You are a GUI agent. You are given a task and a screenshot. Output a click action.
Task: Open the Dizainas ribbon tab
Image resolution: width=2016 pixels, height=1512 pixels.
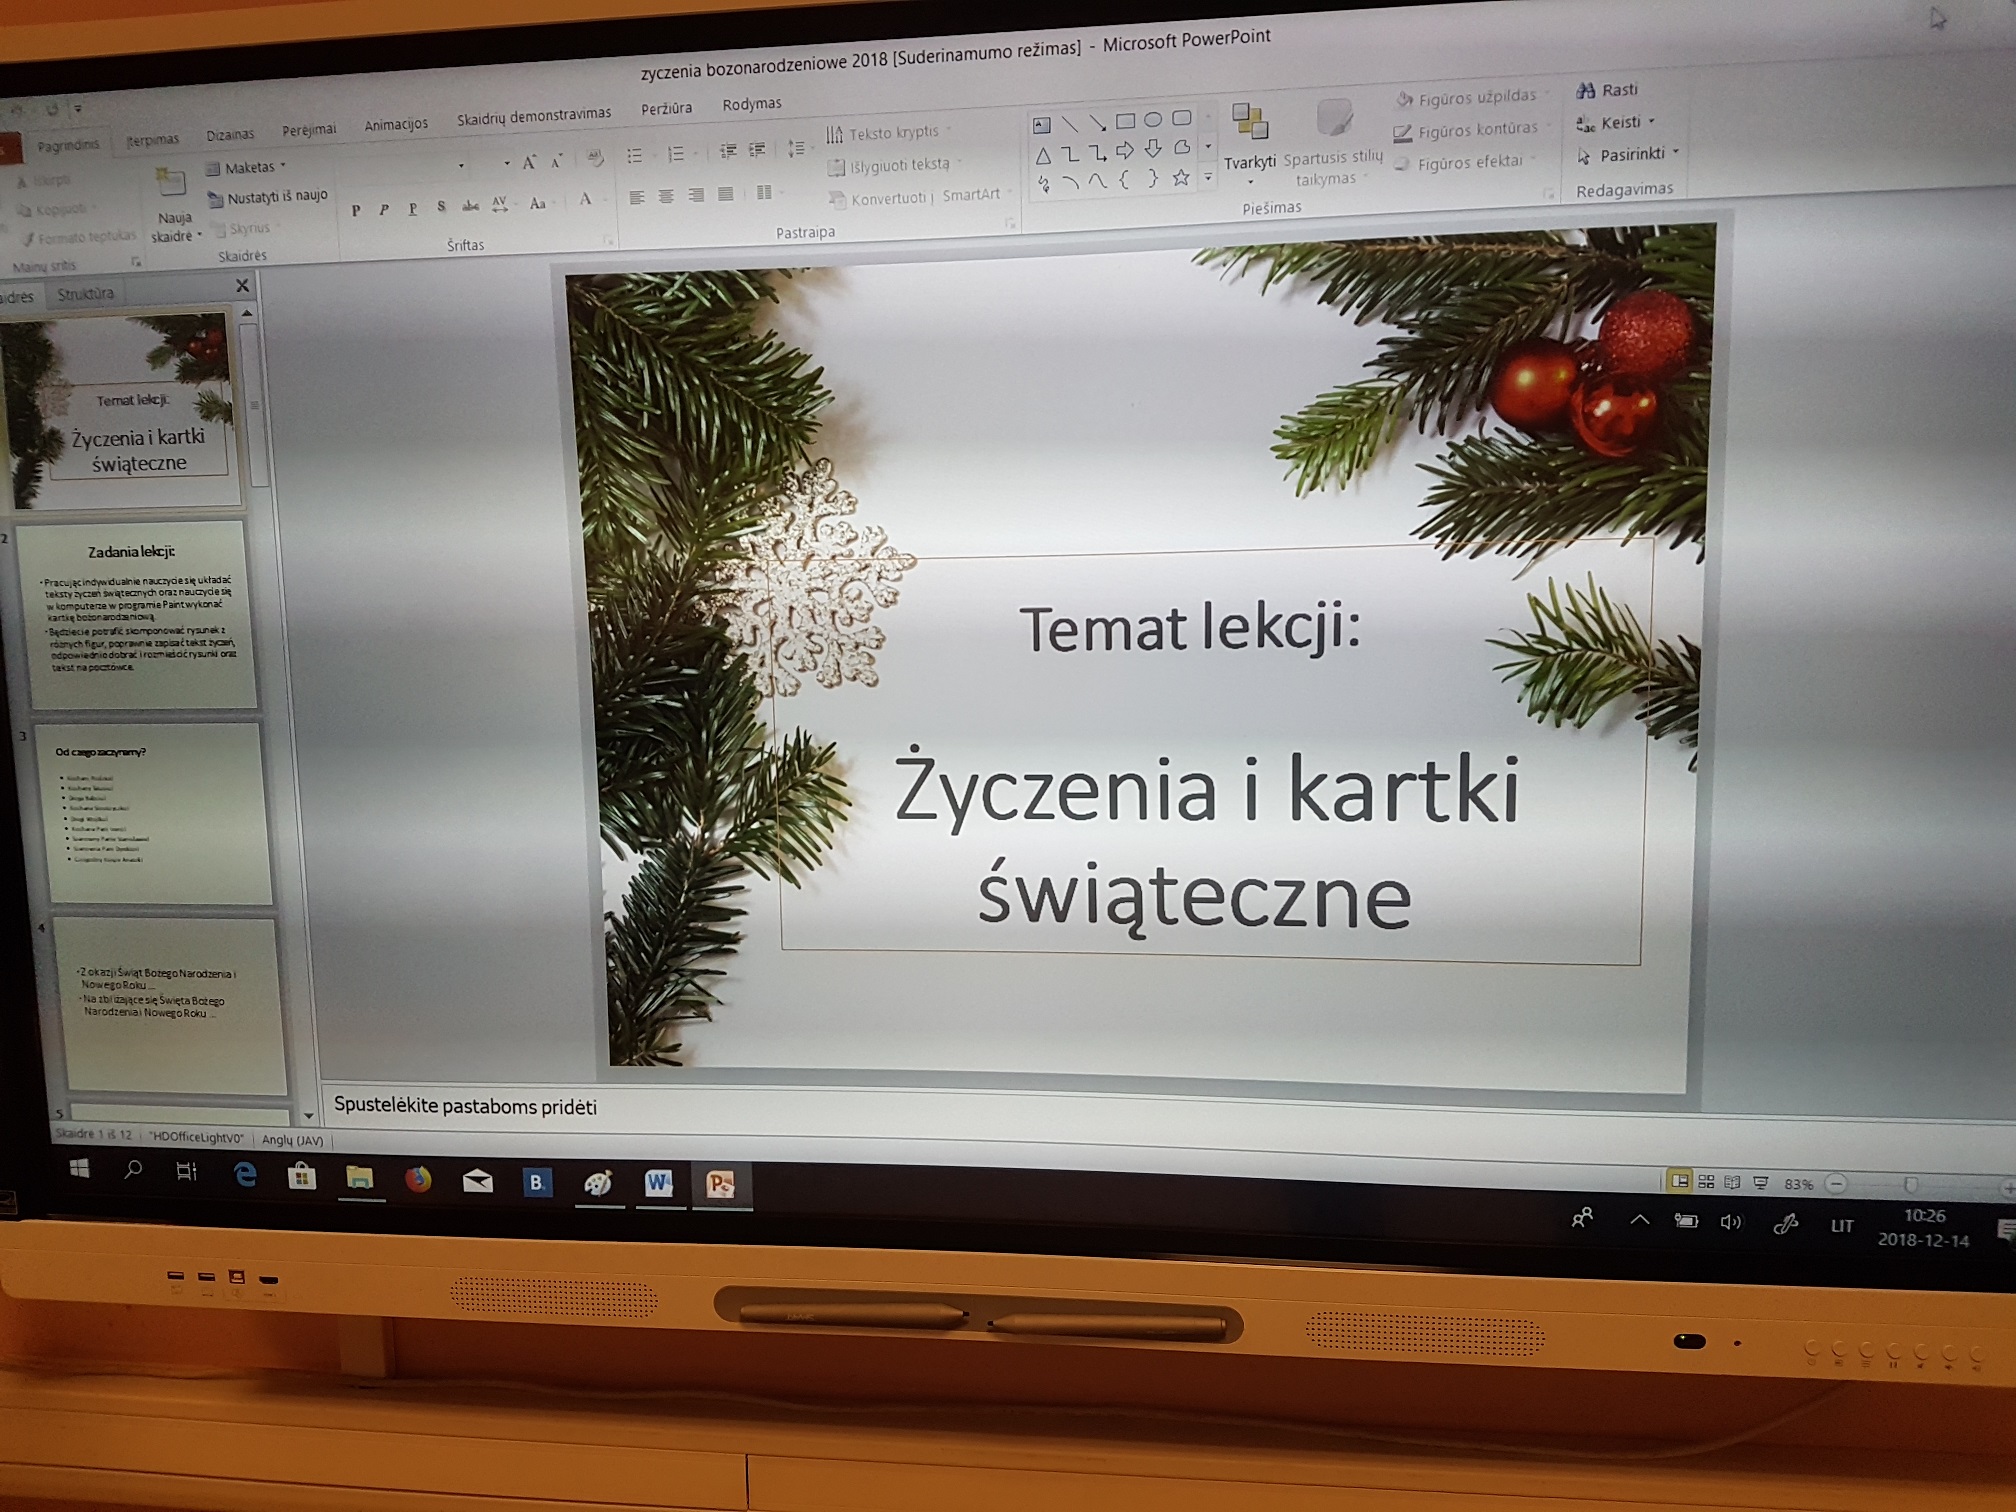(230, 135)
